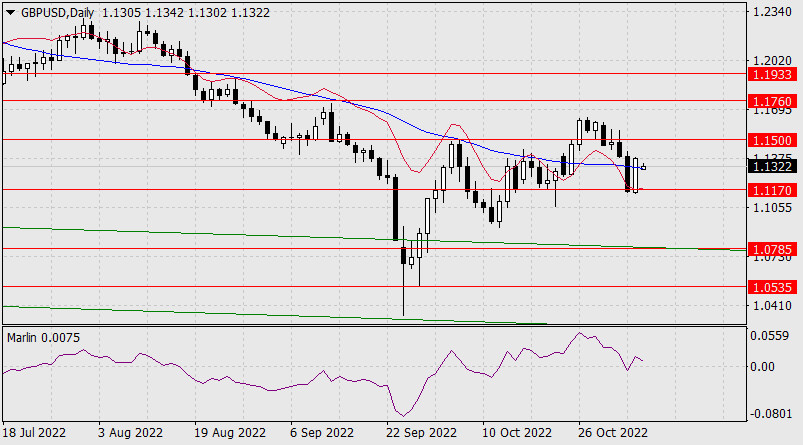
Task: Select the 1.1500 red price level label
Action: pos(772,140)
